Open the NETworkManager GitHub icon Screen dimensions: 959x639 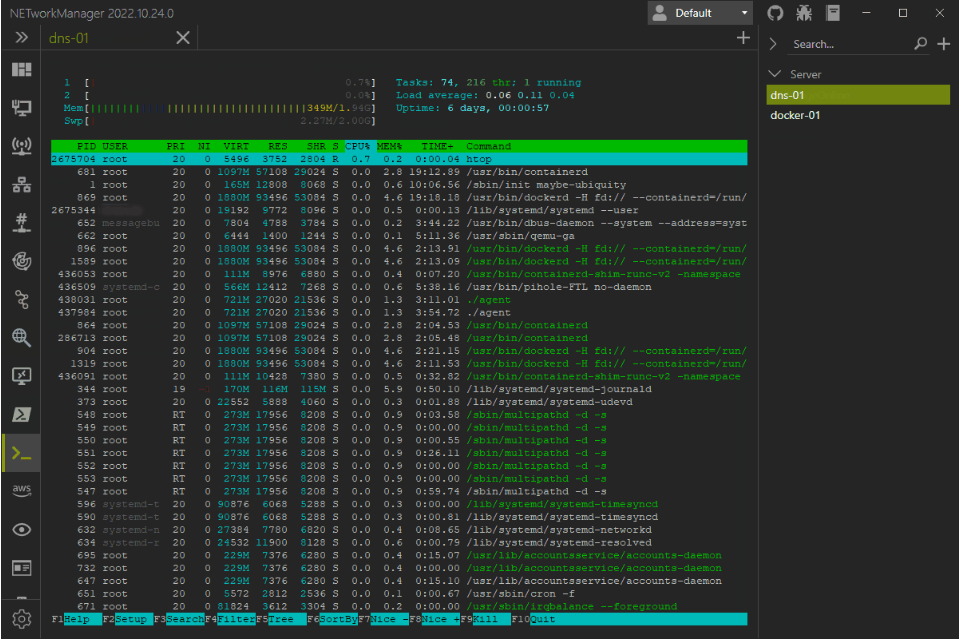tap(778, 13)
